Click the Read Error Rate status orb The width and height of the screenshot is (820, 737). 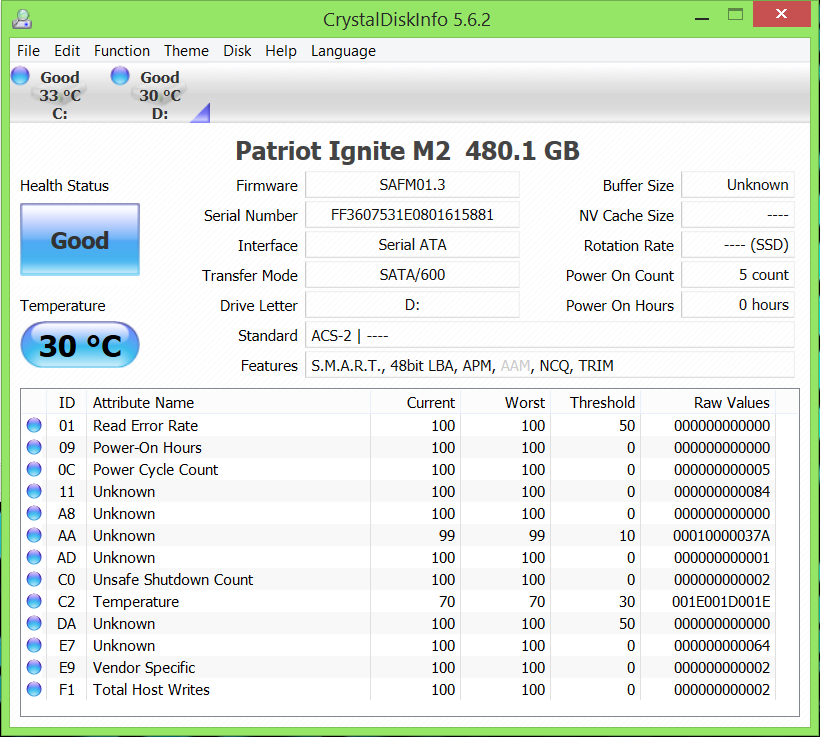pos(34,426)
